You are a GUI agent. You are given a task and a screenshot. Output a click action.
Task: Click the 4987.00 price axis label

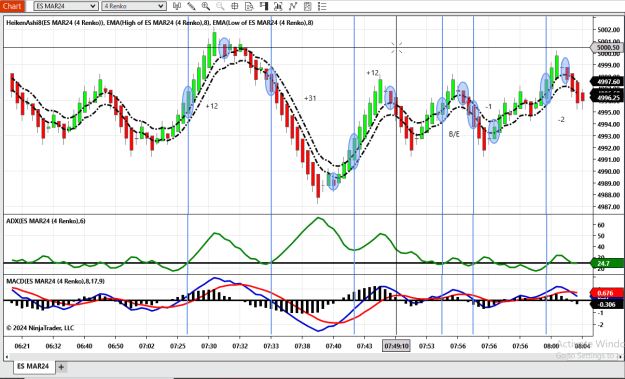609,207
